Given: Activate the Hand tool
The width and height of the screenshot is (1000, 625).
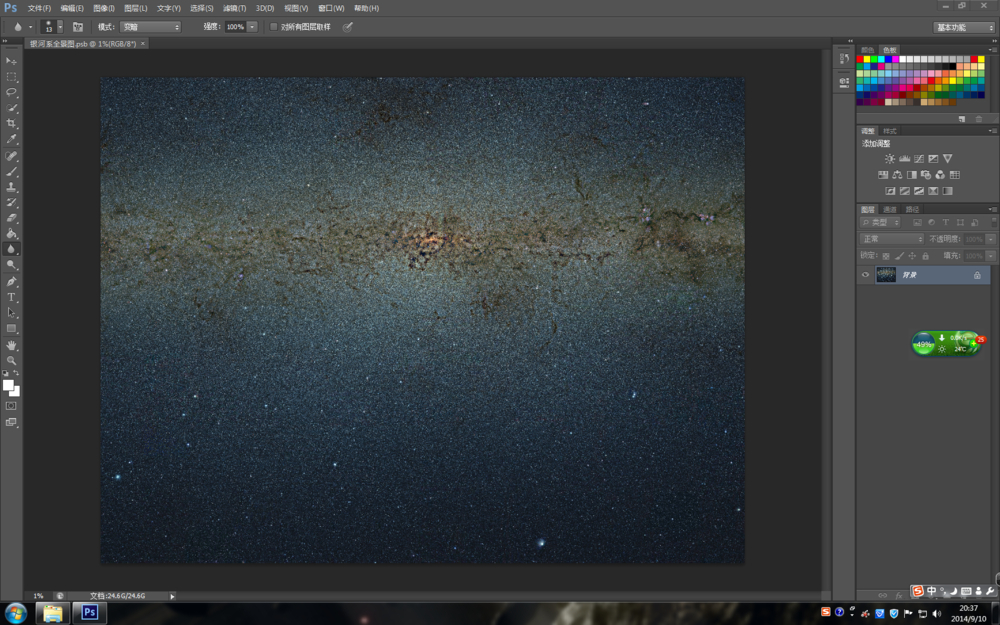Looking at the screenshot, I should tap(12, 345).
